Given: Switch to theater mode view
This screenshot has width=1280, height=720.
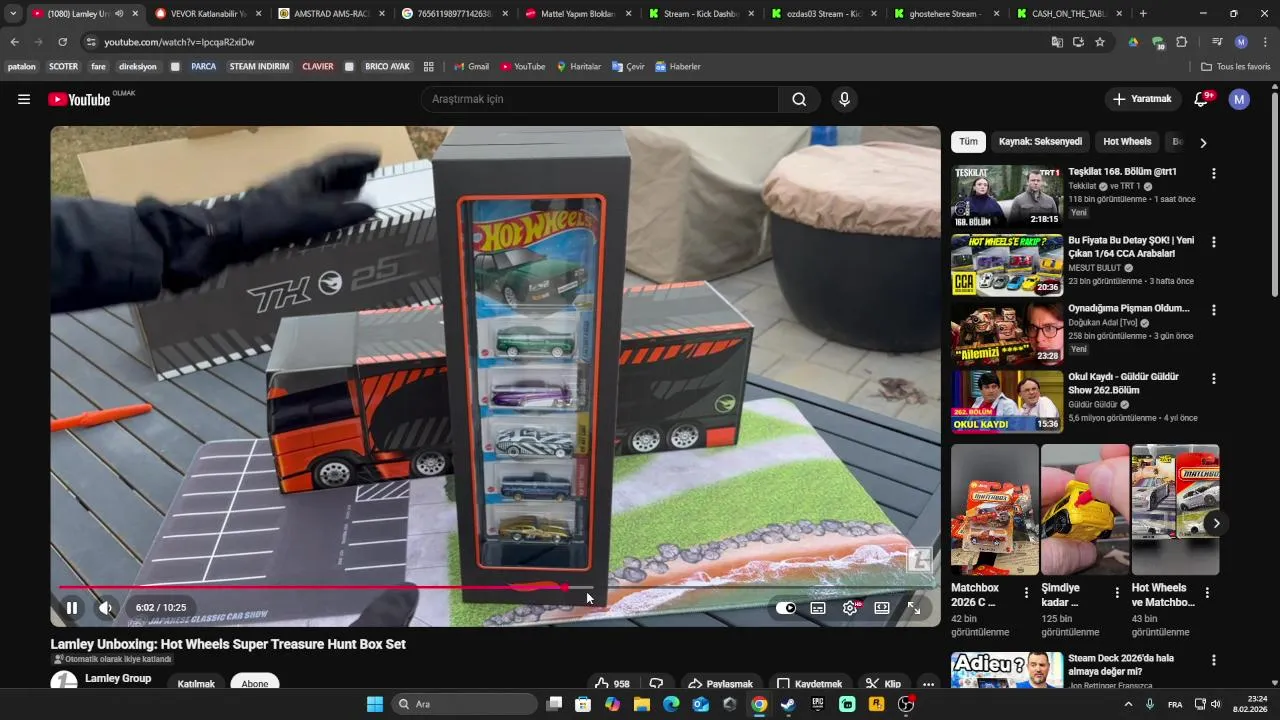Looking at the screenshot, I should coord(882,608).
